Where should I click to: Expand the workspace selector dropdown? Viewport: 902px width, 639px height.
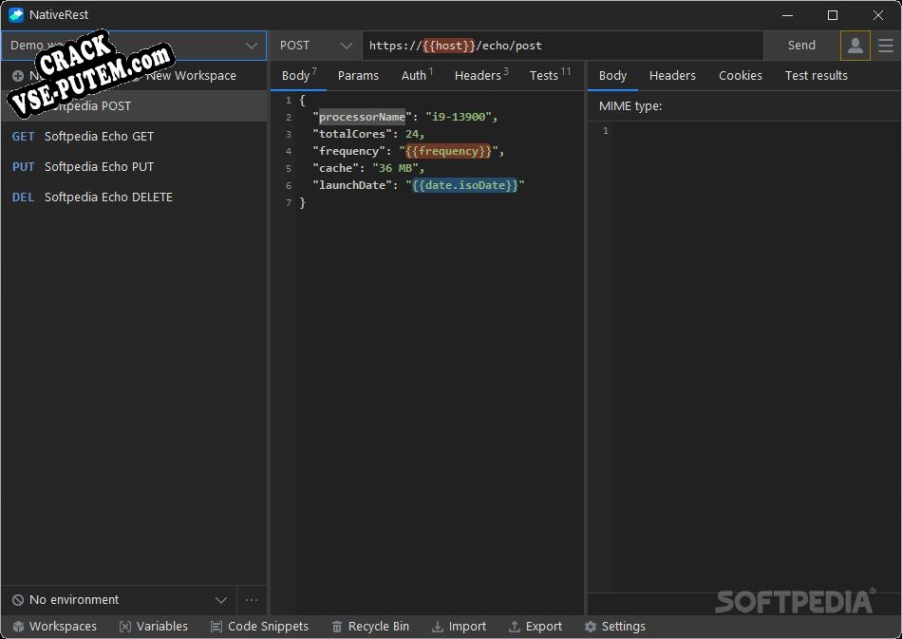tap(251, 45)
